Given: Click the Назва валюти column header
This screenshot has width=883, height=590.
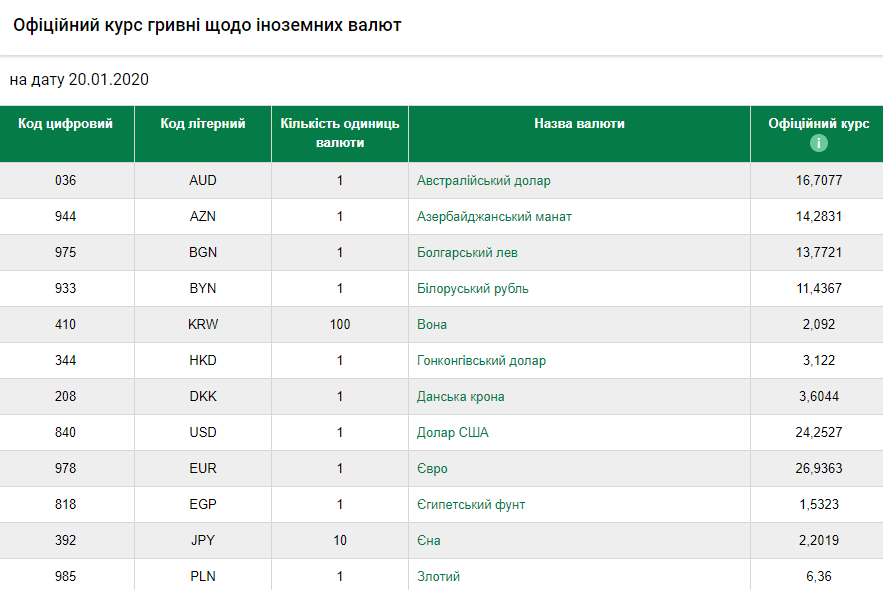Looking at the screenshot, I should [x=579, y=124].
